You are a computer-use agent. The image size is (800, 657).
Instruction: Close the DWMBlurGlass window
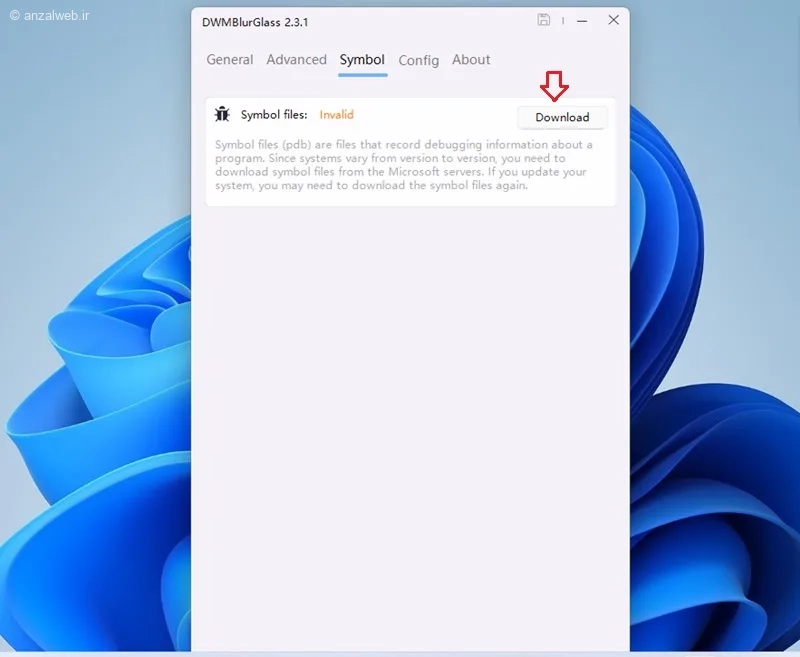pyautogui.click(x=613, y=20)
